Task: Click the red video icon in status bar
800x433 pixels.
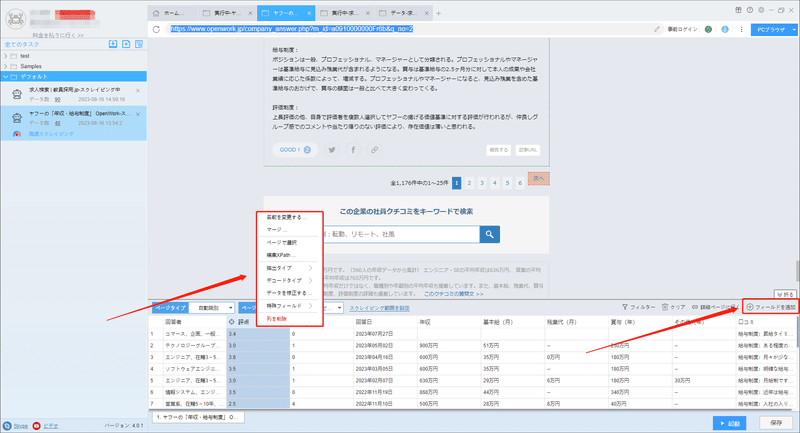Action: coord(36,426)
